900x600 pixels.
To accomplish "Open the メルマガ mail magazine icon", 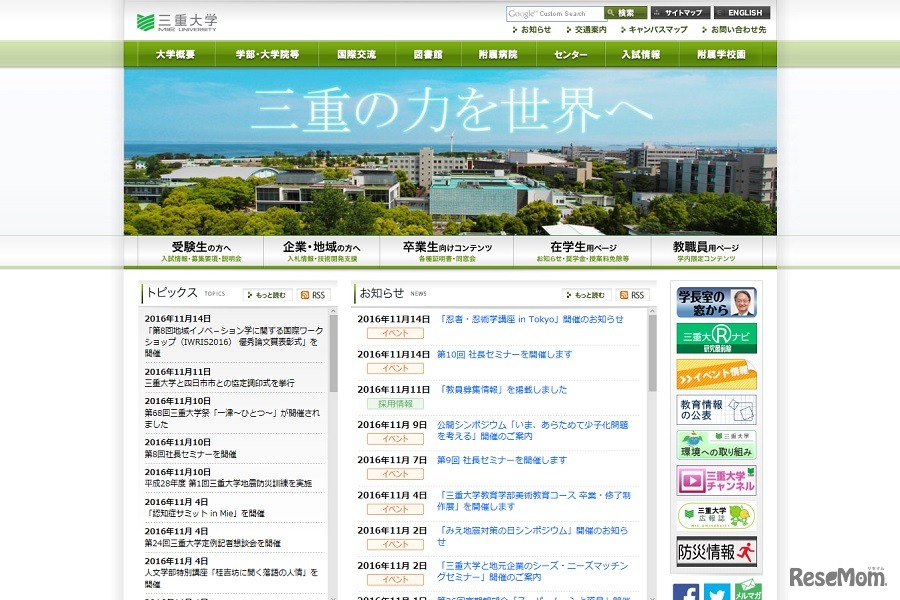I will [x=748, y=590].
